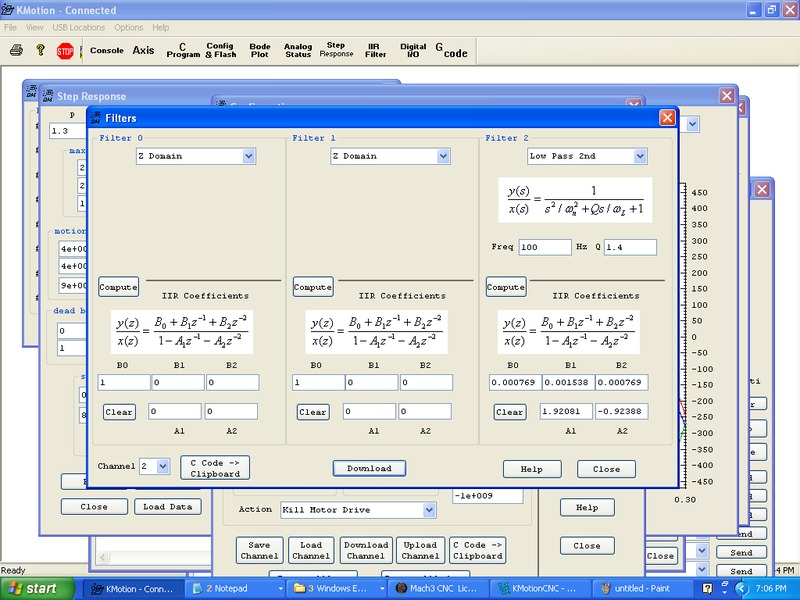Click the yellow question mark help icon
800x600 pixels.
coord(40,50)
